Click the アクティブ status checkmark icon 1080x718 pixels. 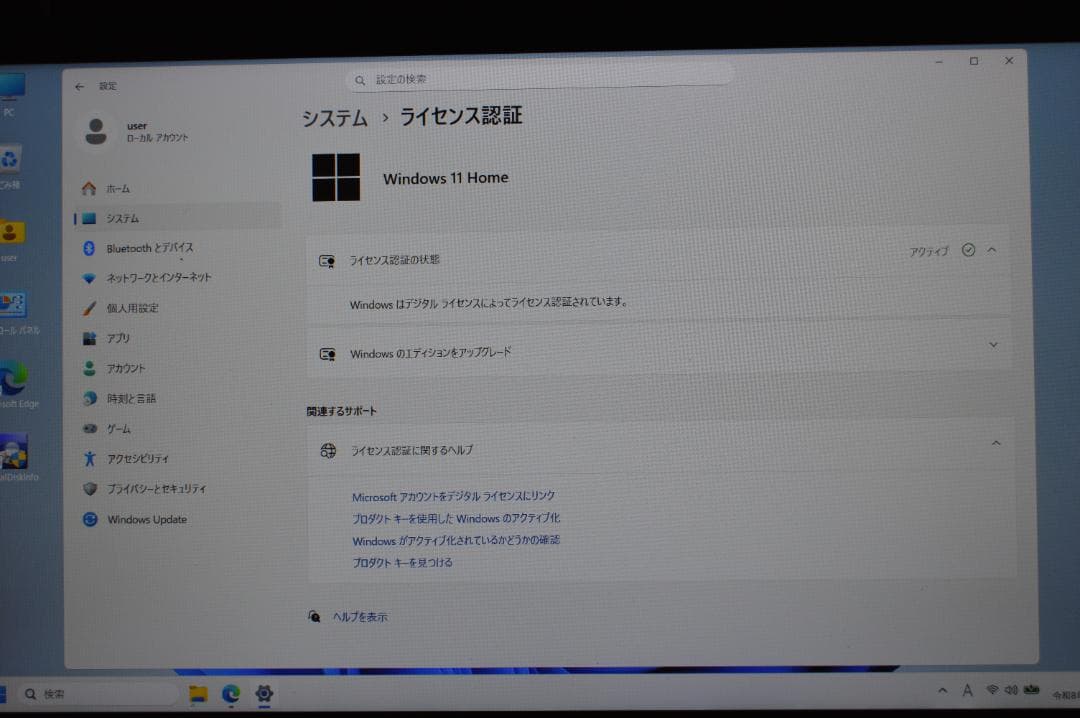tap(968, 250)
